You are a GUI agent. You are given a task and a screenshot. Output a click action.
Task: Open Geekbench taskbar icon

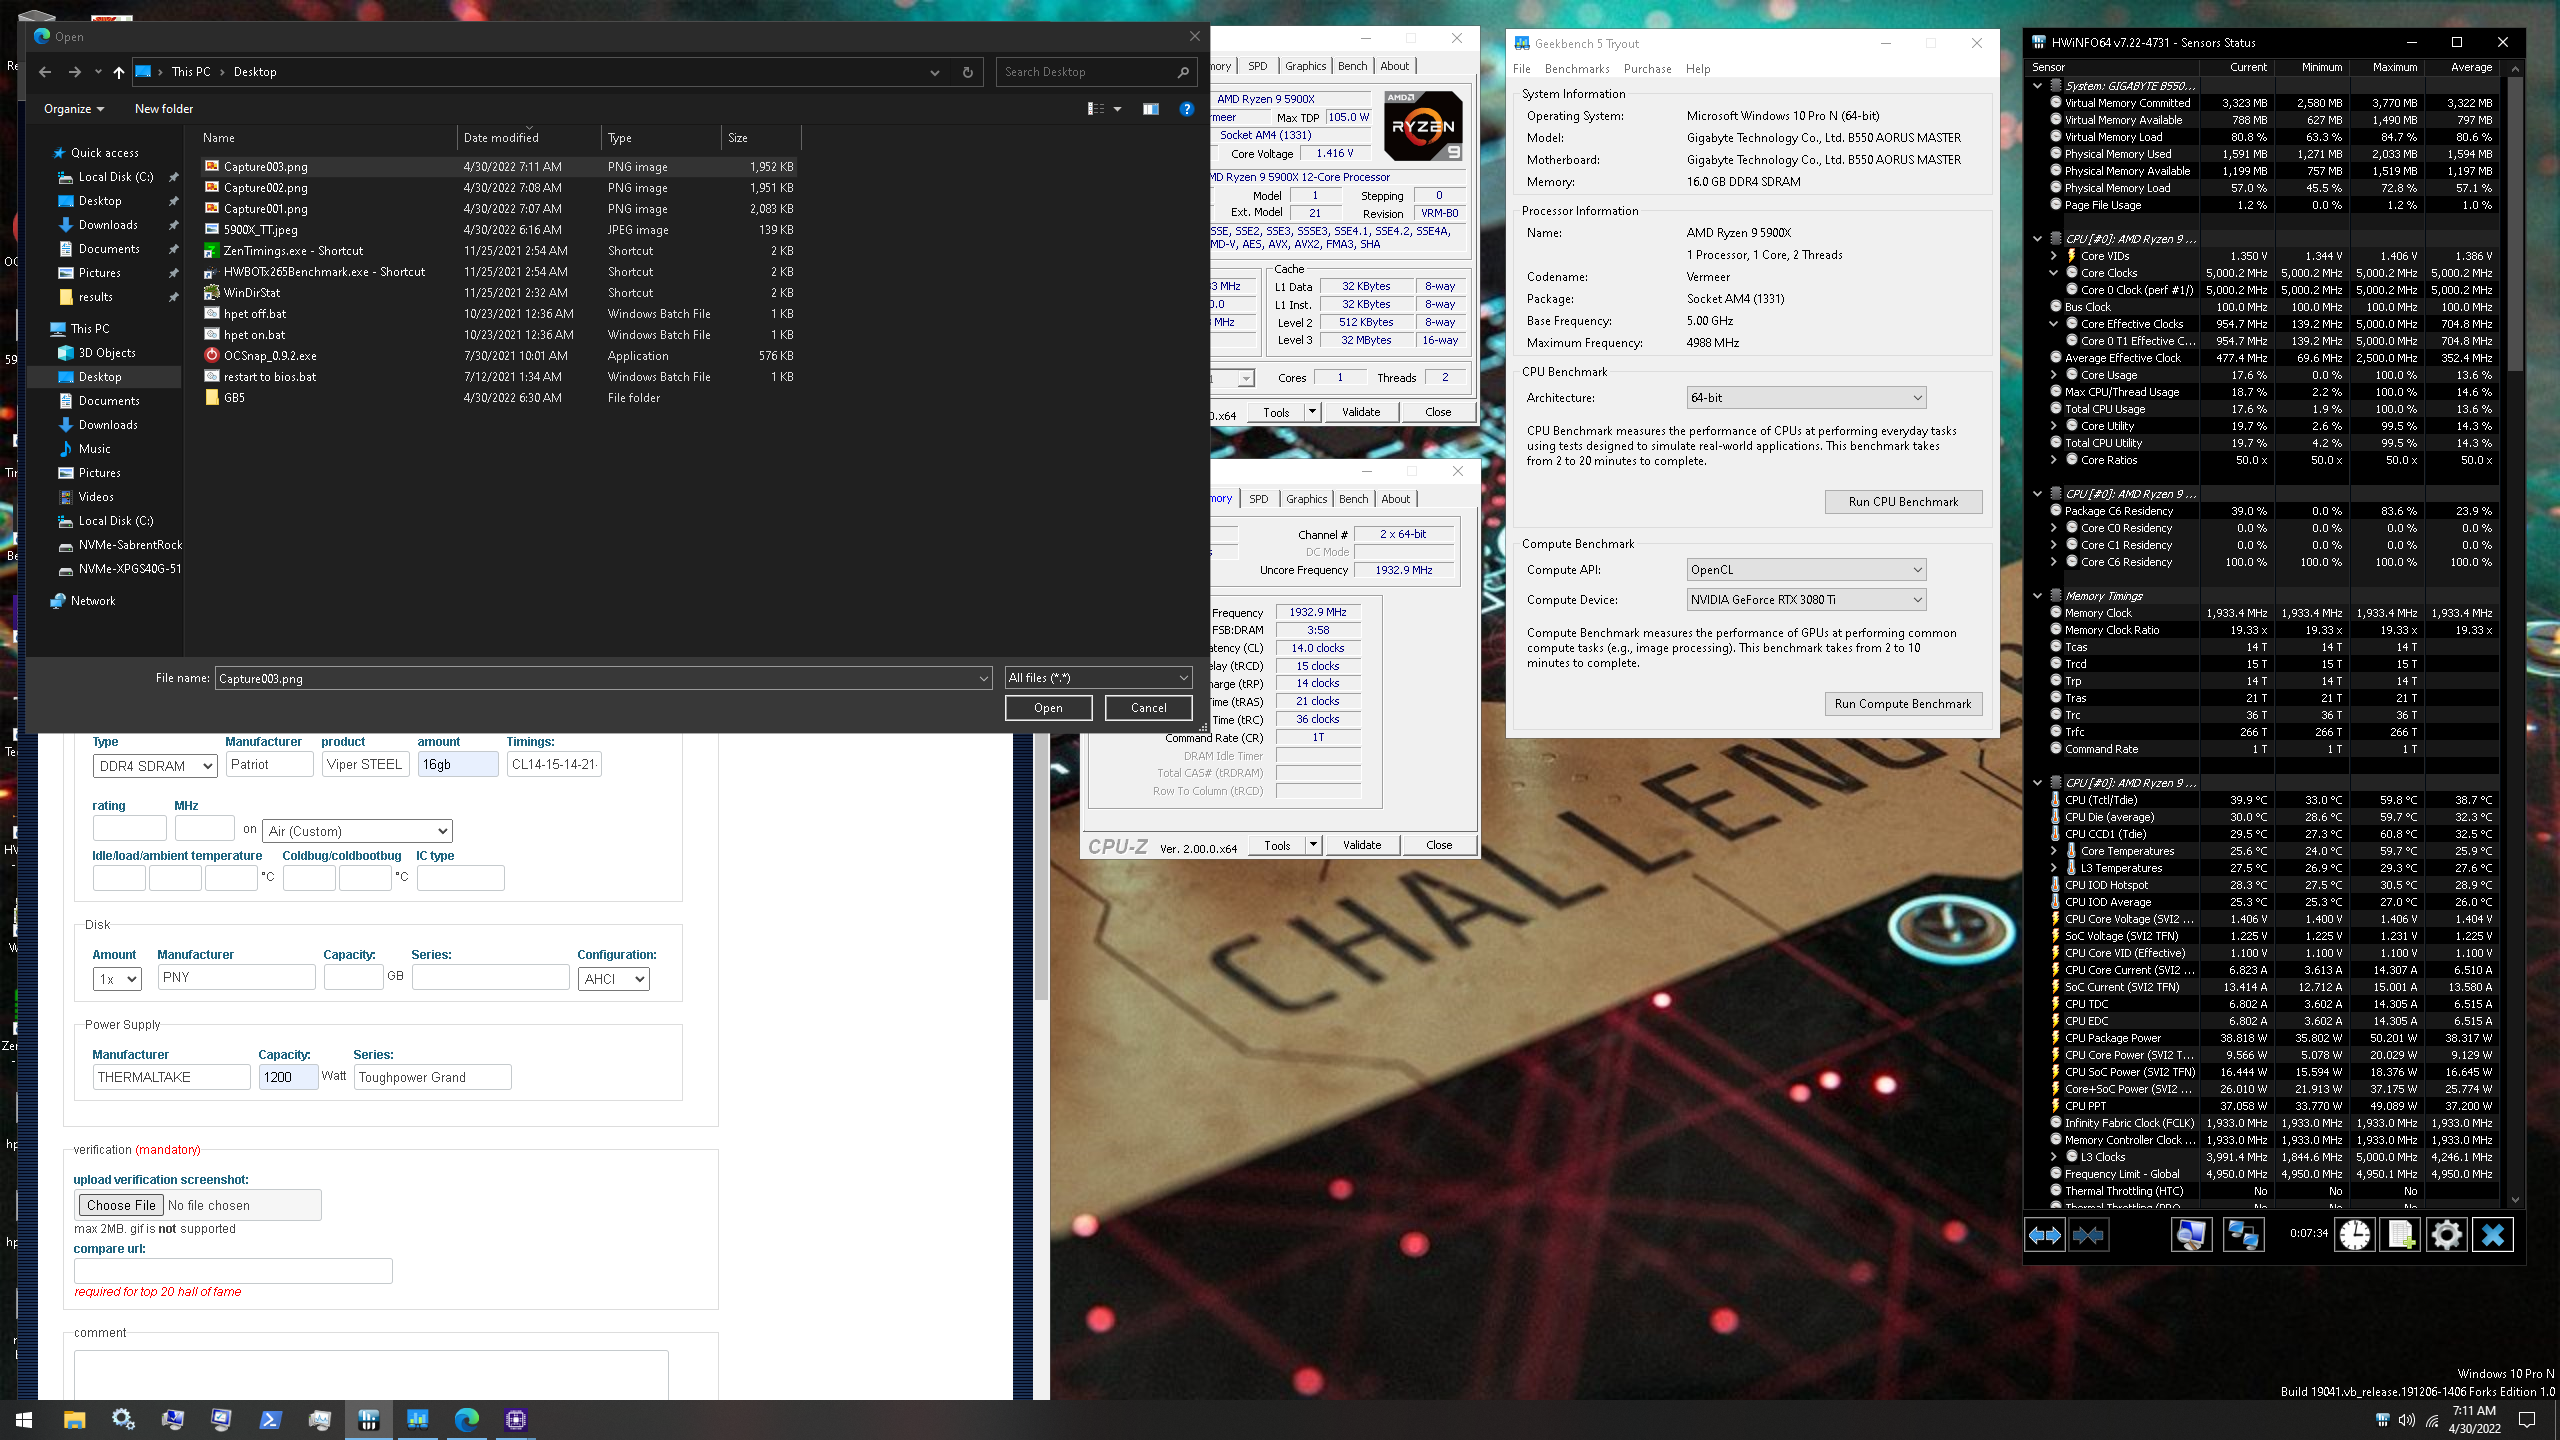(x=417, y=1420)
